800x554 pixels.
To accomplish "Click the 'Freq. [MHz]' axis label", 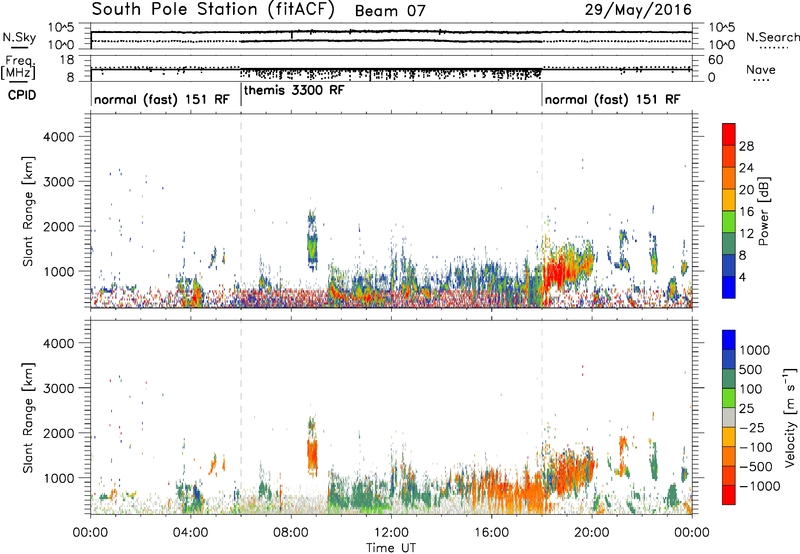I will 19,68.
